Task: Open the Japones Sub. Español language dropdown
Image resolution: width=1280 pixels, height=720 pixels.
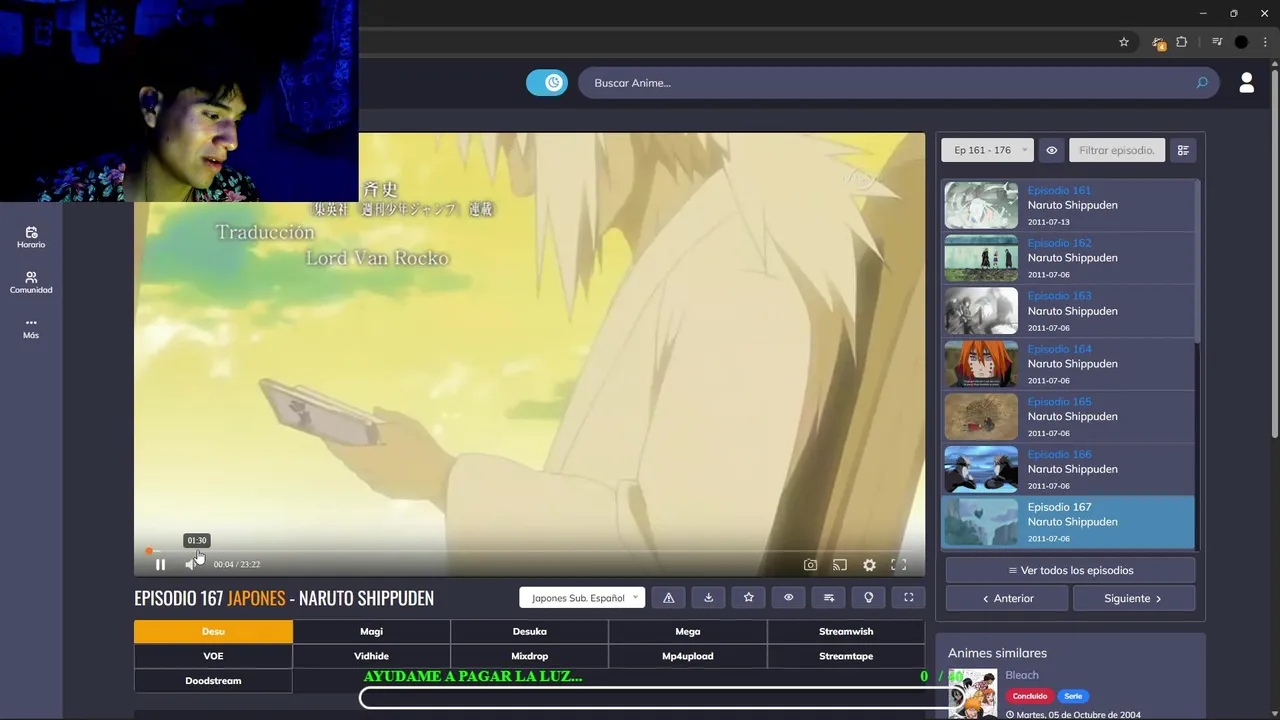Action: [x=582, y=598]
